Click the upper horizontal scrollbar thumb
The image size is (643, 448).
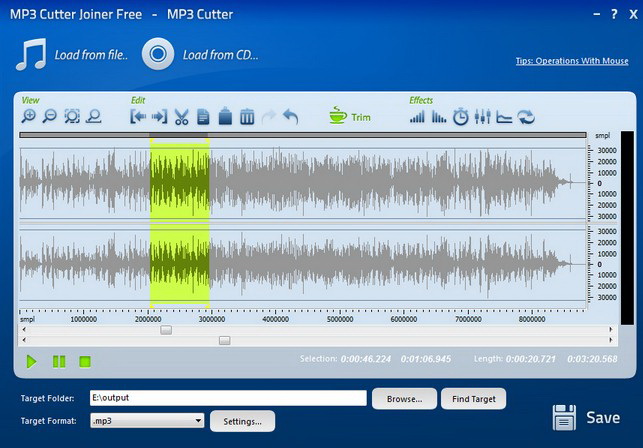[x=166, y=330]
